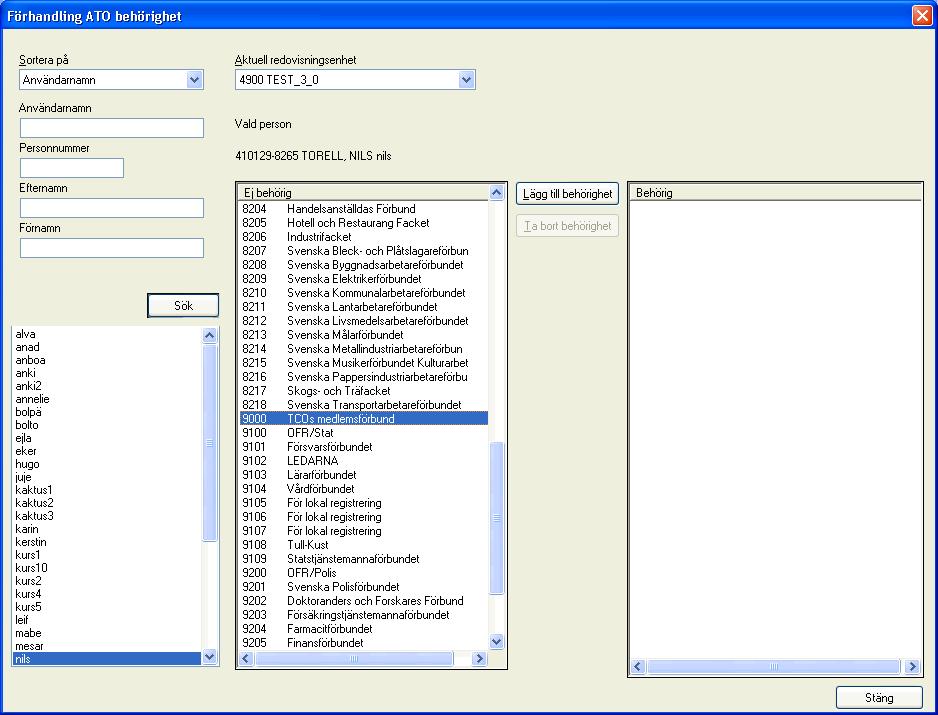Click the Behörig column header

(776, 193)
